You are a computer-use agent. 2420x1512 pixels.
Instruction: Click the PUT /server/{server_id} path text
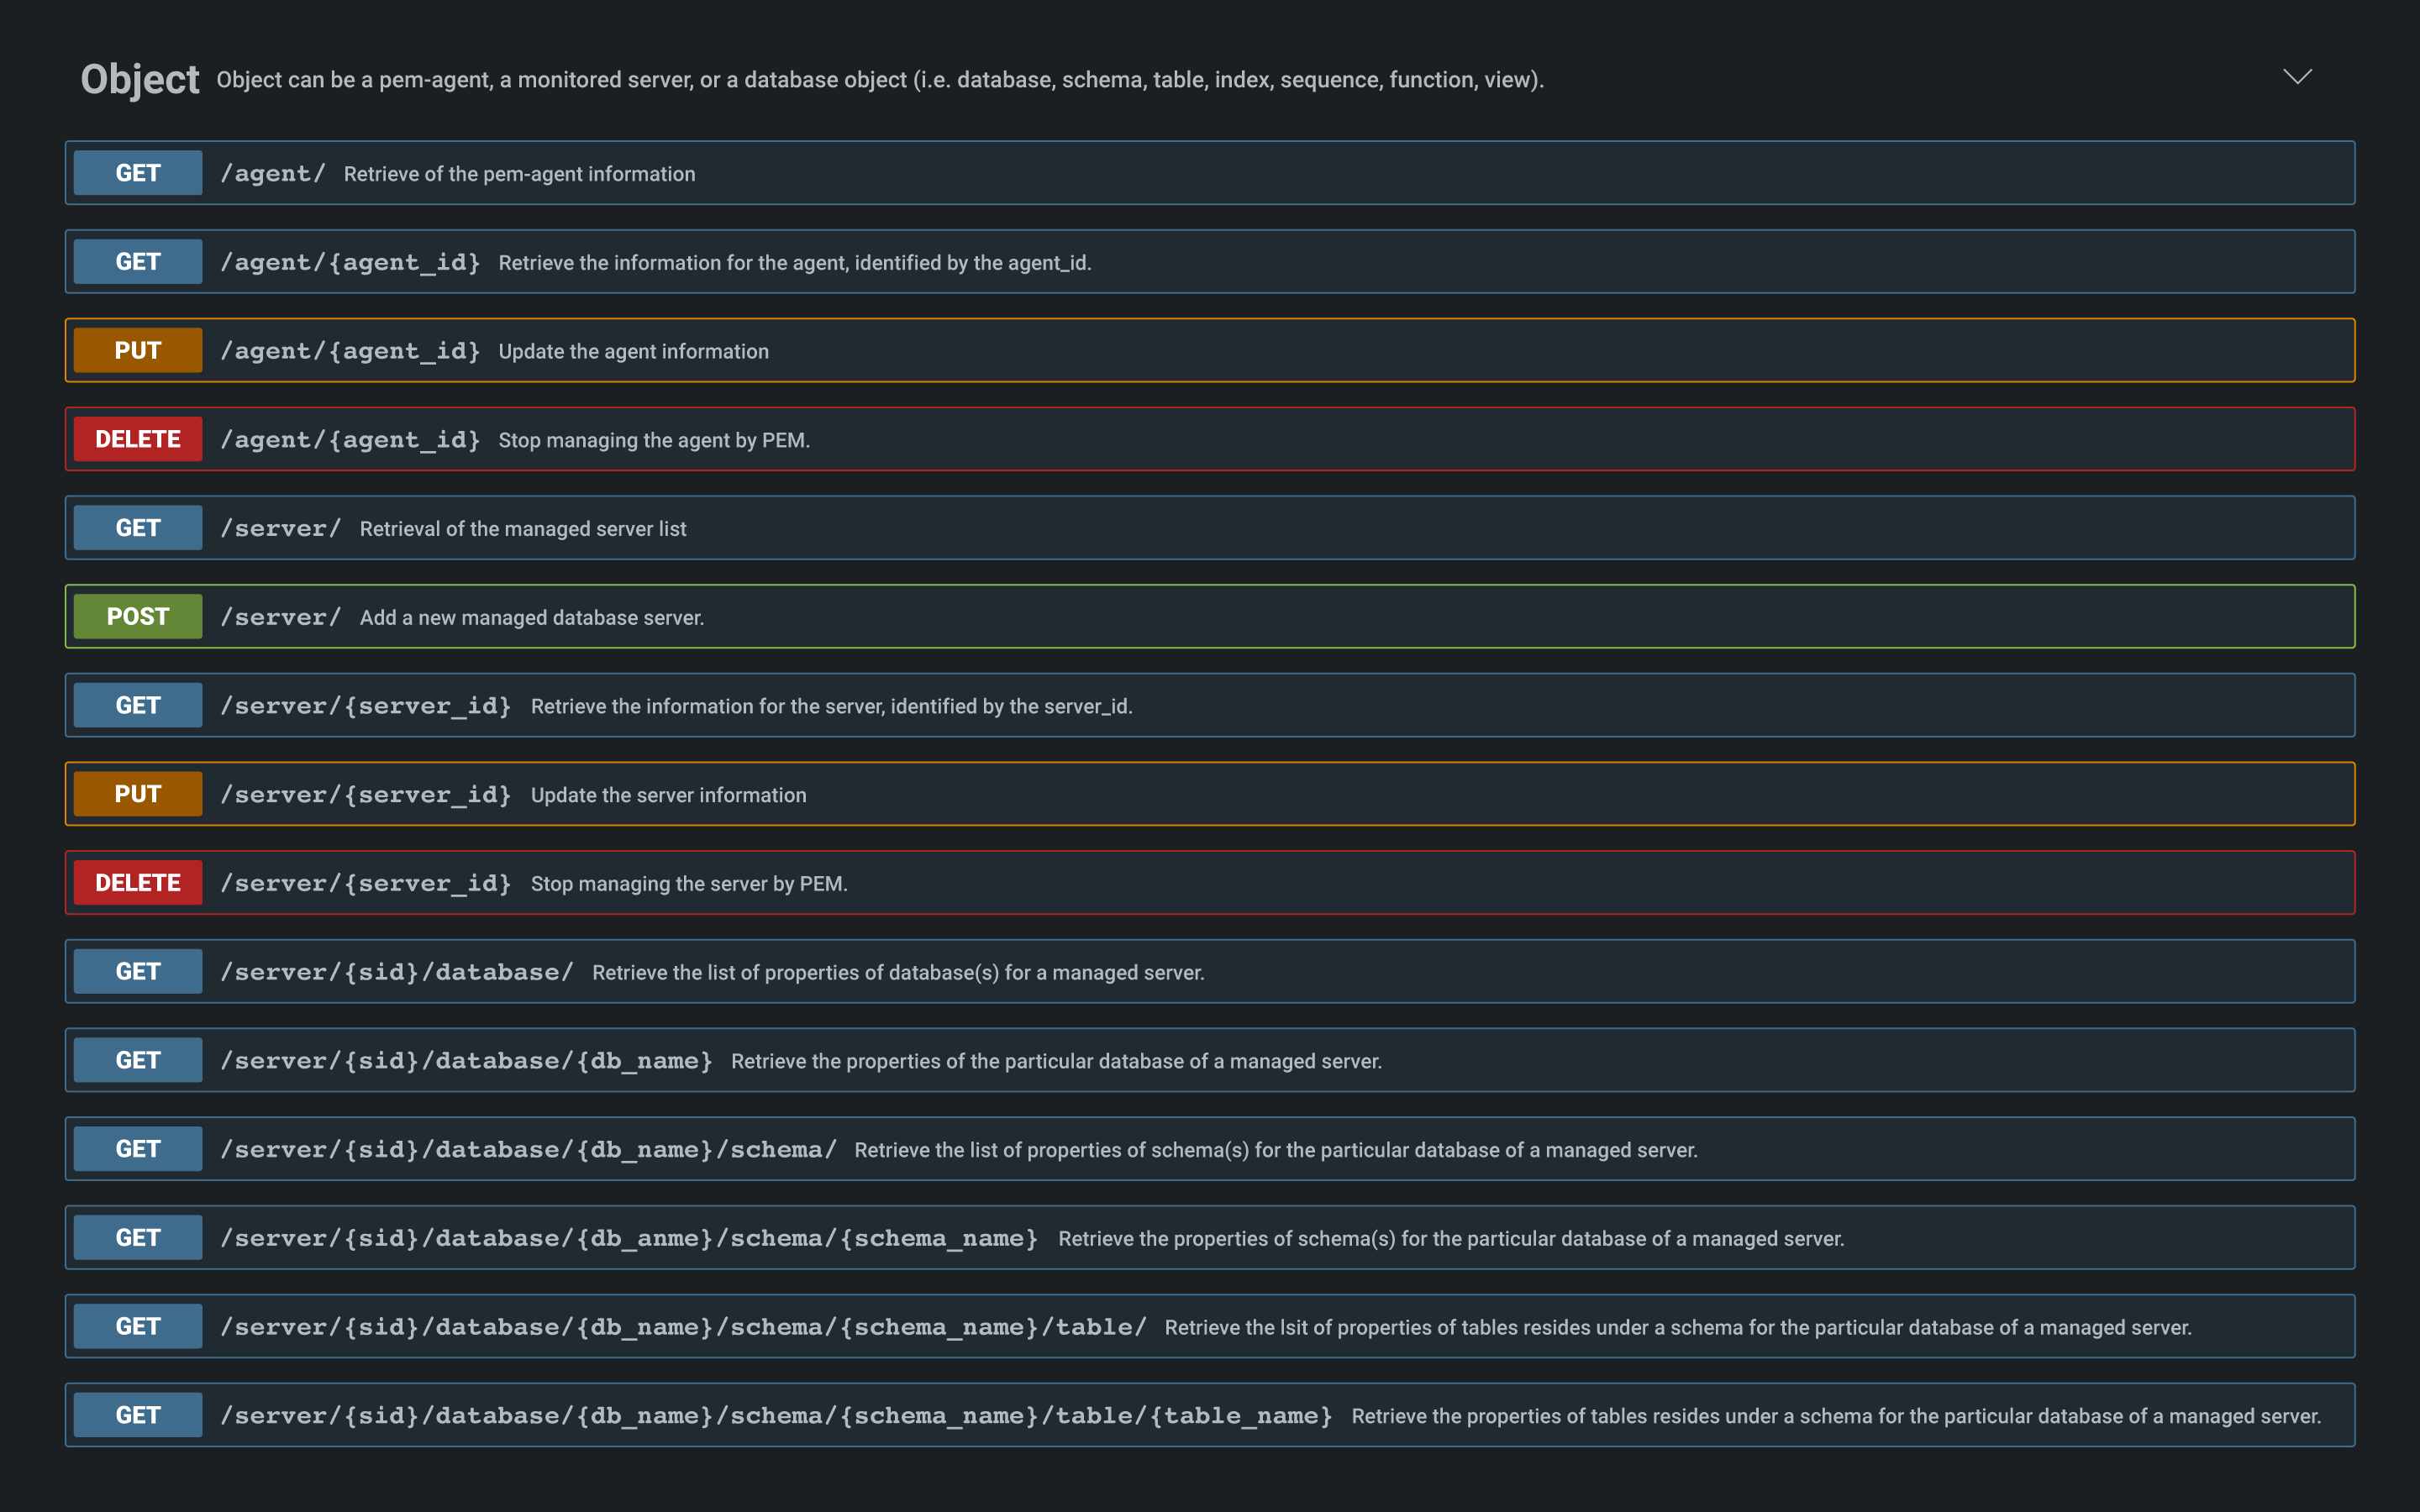tap(366, 795)
